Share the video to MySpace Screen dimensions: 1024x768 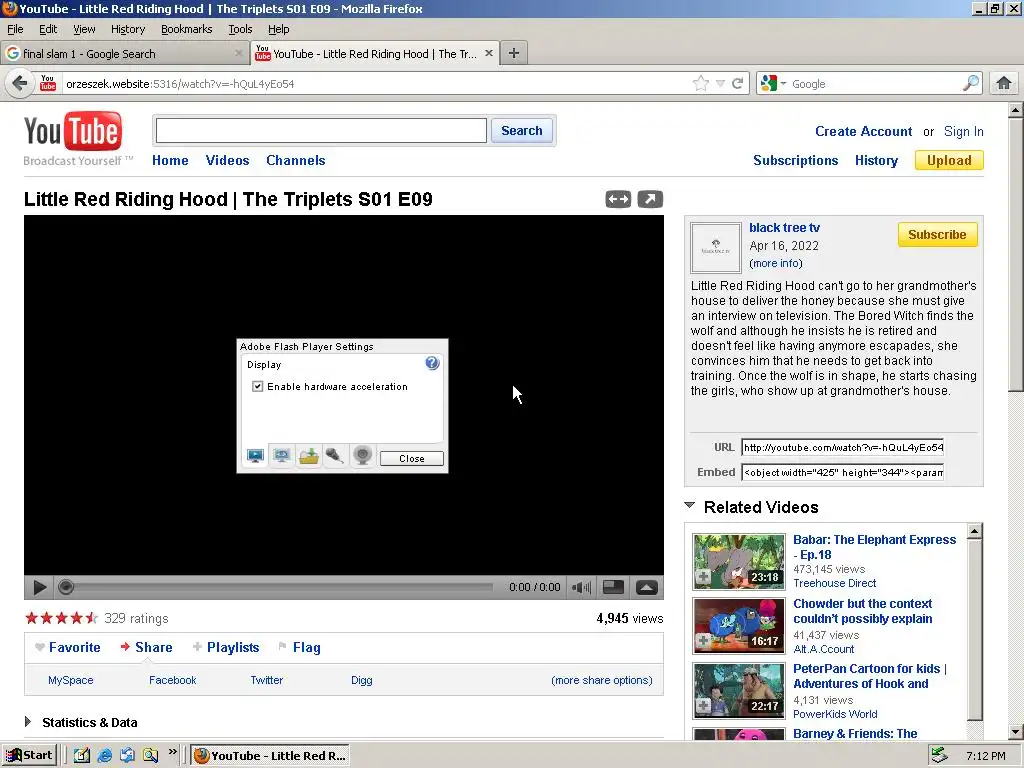tap(71, 680)
